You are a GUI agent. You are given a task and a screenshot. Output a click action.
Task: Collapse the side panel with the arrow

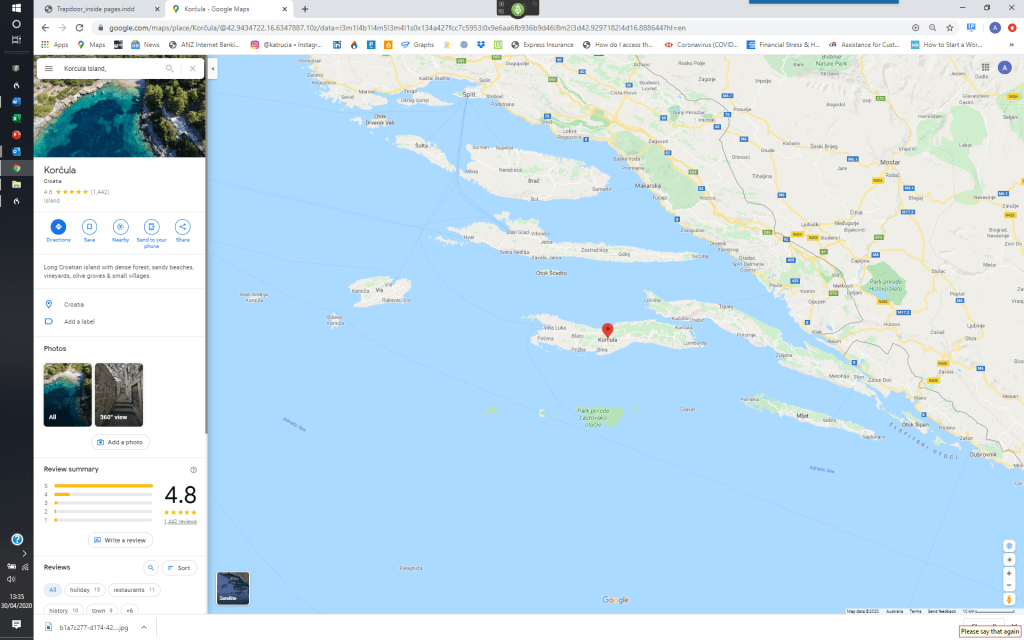pos(212,69)
